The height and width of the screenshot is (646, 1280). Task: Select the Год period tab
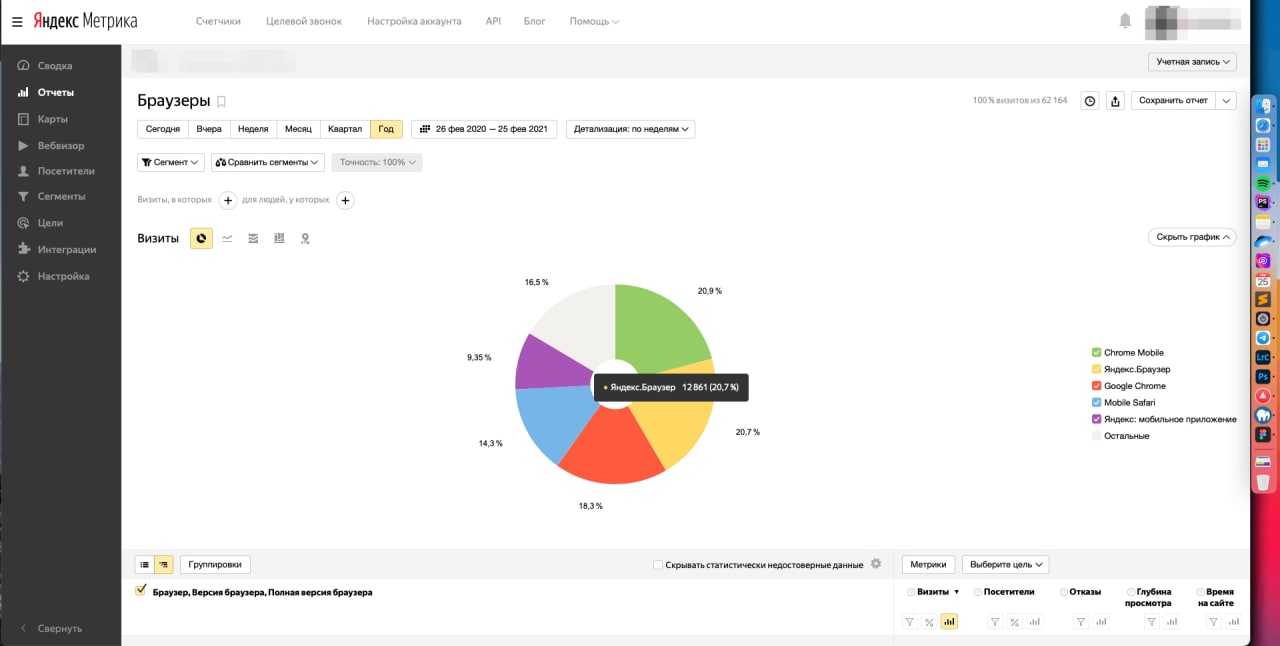point(386,129)
